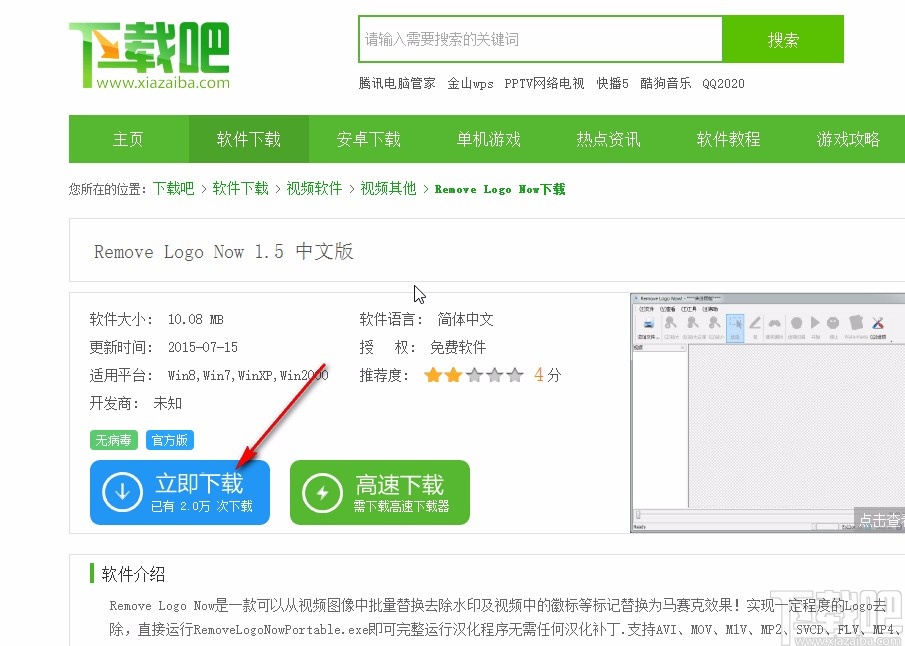Open the 单机游戏 navigation tab
Image resolution: width=905 pixels, height=646 pixels.
(x=489, y=139)
